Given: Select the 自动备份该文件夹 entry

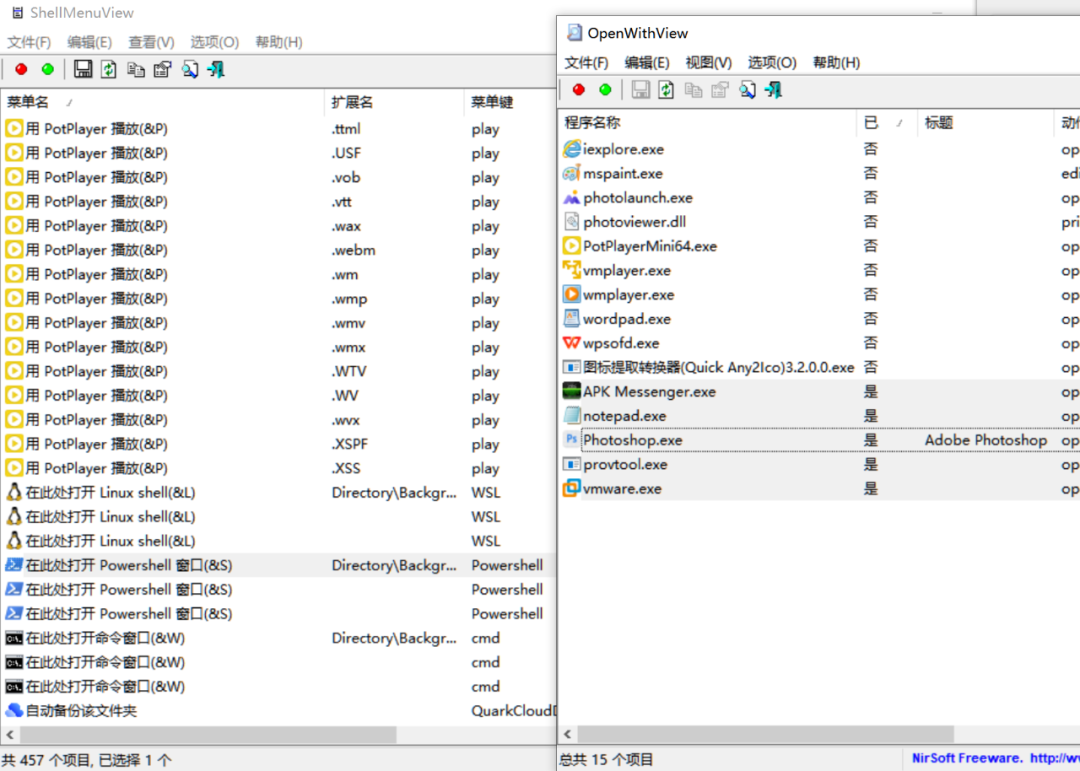Looking at the screenshot, I should (81, 711).
